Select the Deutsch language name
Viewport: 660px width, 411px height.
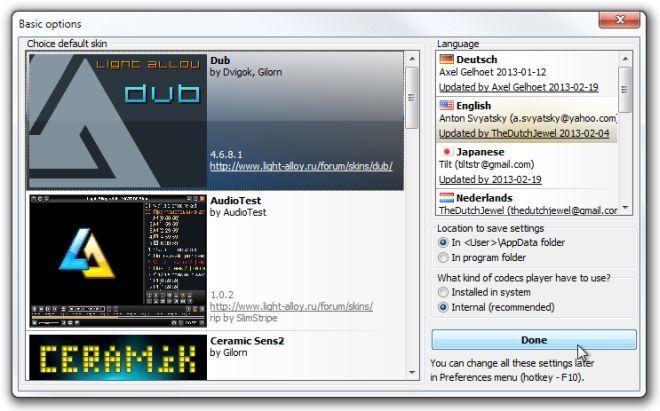tap(476, 59)
